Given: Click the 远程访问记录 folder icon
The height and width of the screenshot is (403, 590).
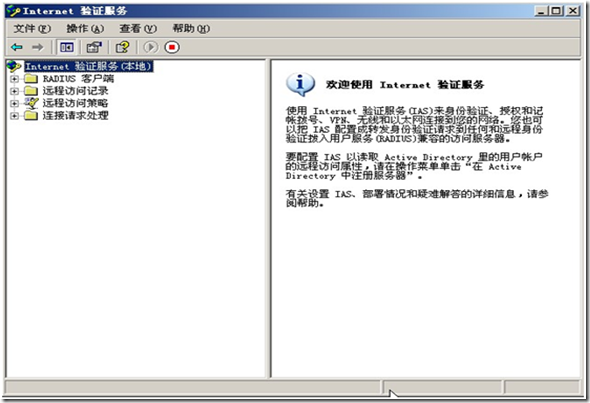Looking at the screenshot, I should 31,91.
